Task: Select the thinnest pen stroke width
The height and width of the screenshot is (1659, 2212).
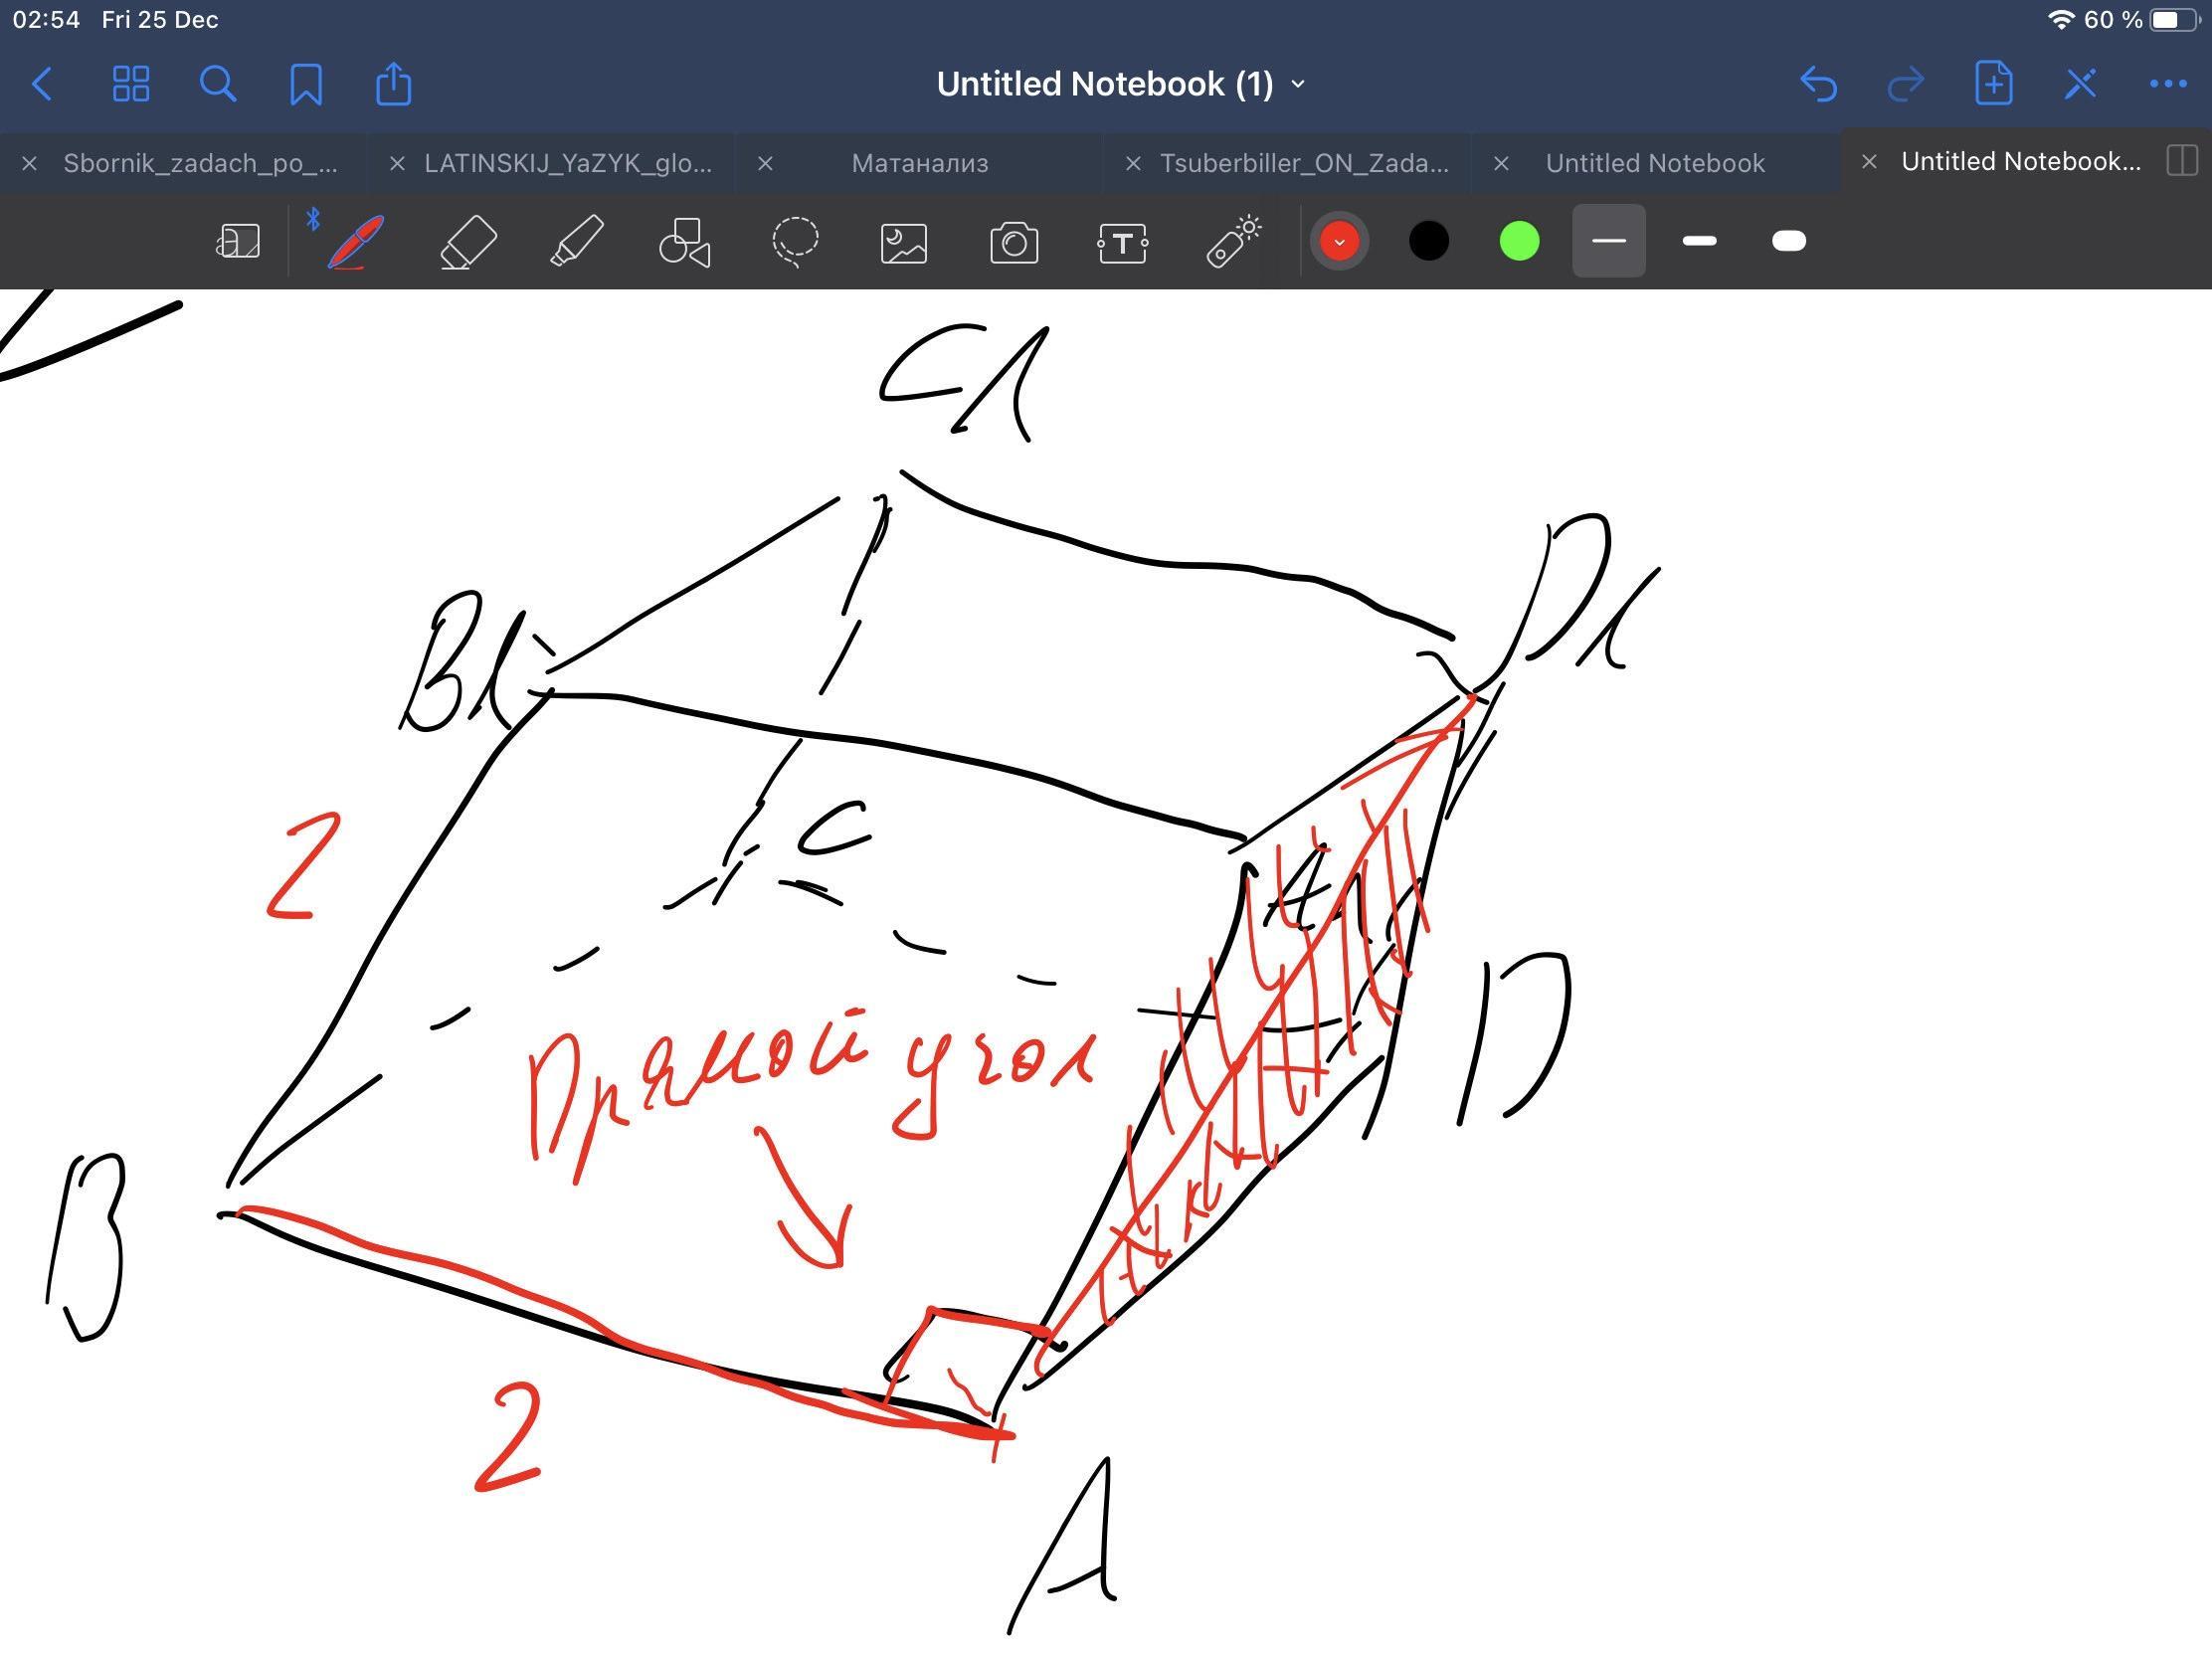Action: (x=1608, y=241)
